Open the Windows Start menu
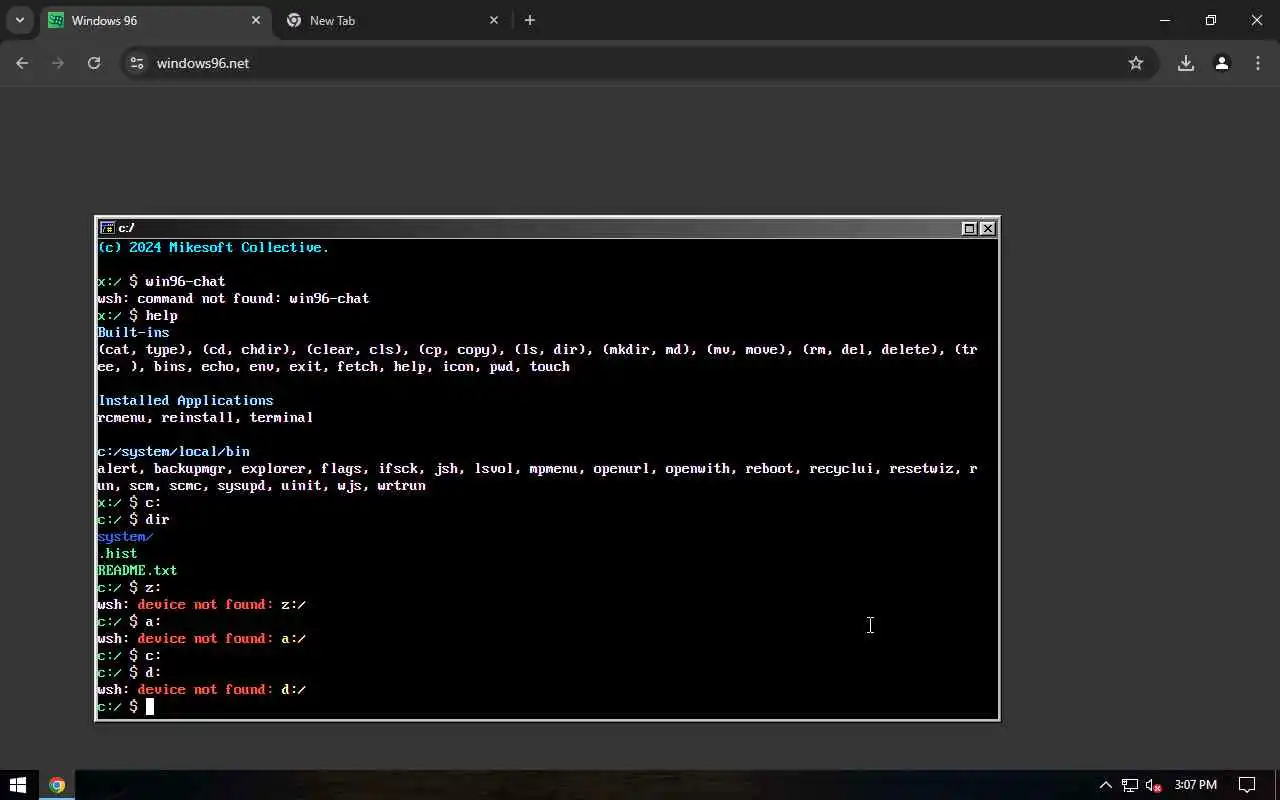 (x=17, y=785)
